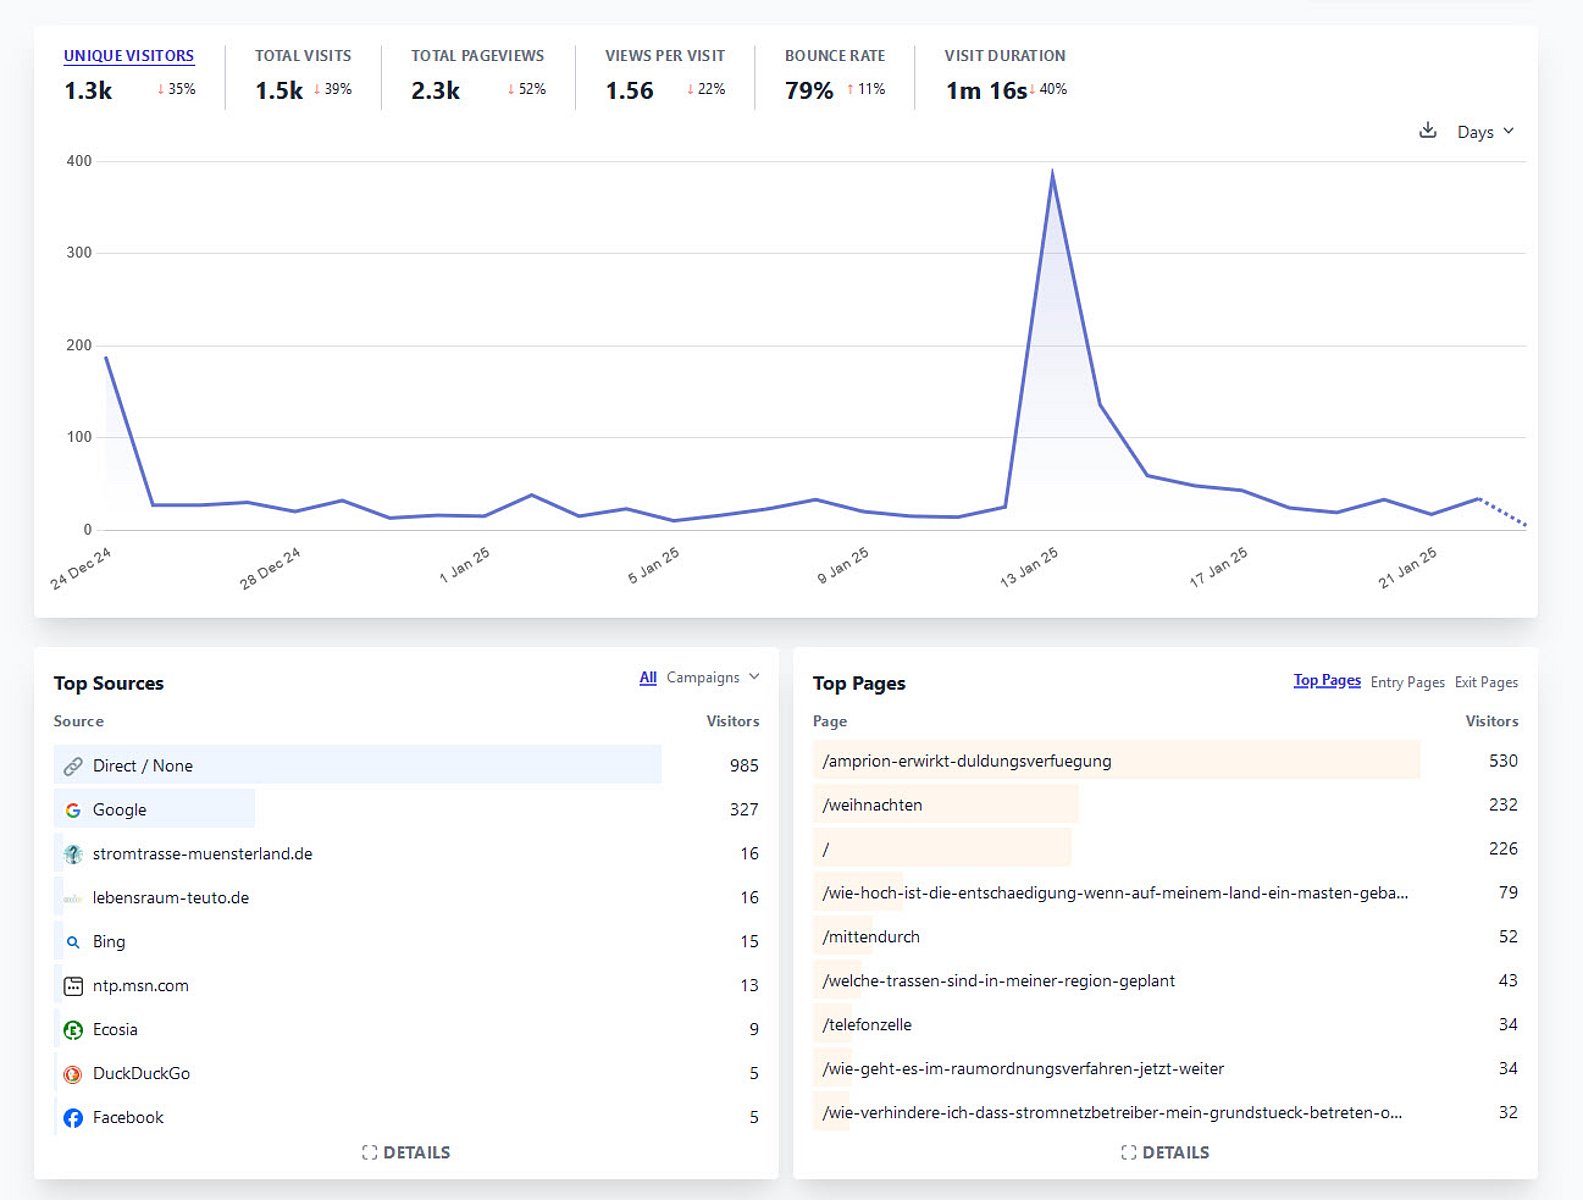Viewport: 1583px width, 1200px height.
Task: Click the Google logo icon in sources
Action: click(73, 810)
